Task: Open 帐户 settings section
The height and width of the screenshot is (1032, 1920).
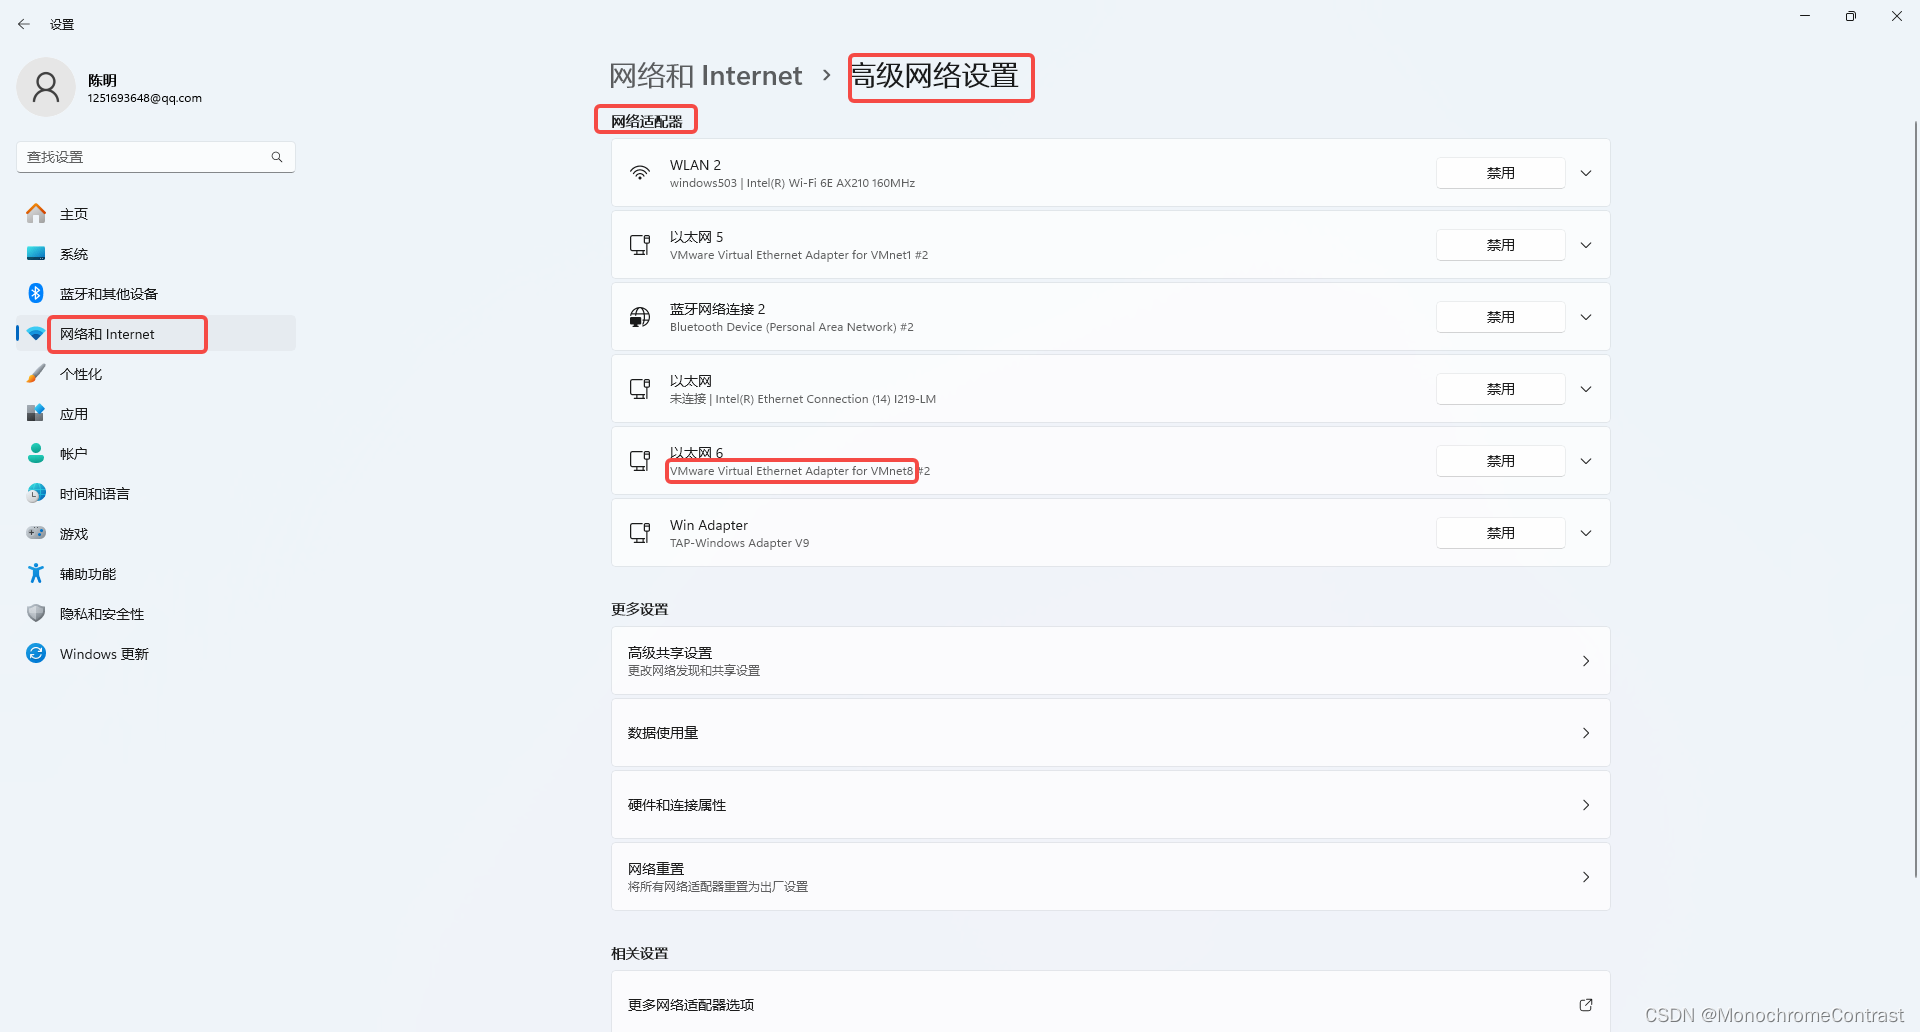Action: [x=156, y=453]
